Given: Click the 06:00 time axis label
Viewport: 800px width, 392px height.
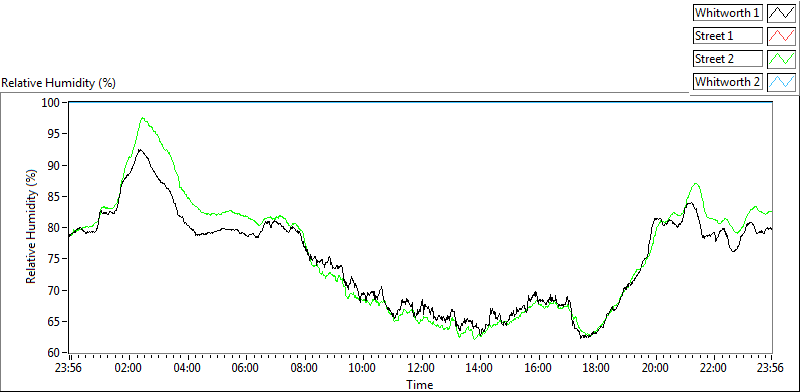Looking at the screenshot, I should (246, 368).
